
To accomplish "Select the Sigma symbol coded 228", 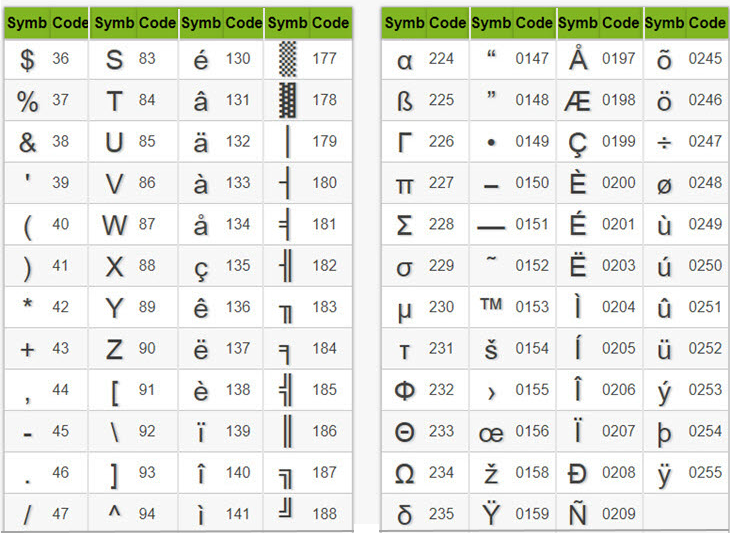I will click(x=405, y=225).
